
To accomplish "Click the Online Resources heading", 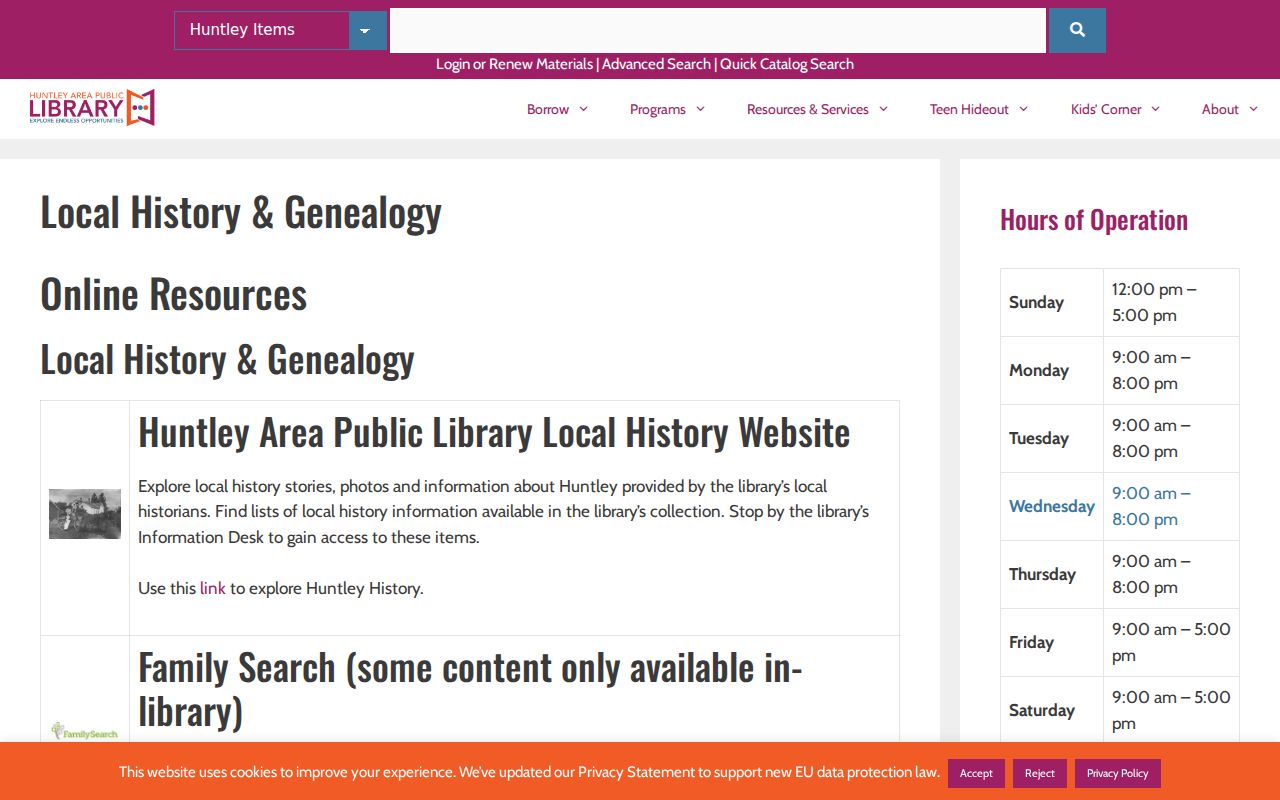I will tap(174, 293).
